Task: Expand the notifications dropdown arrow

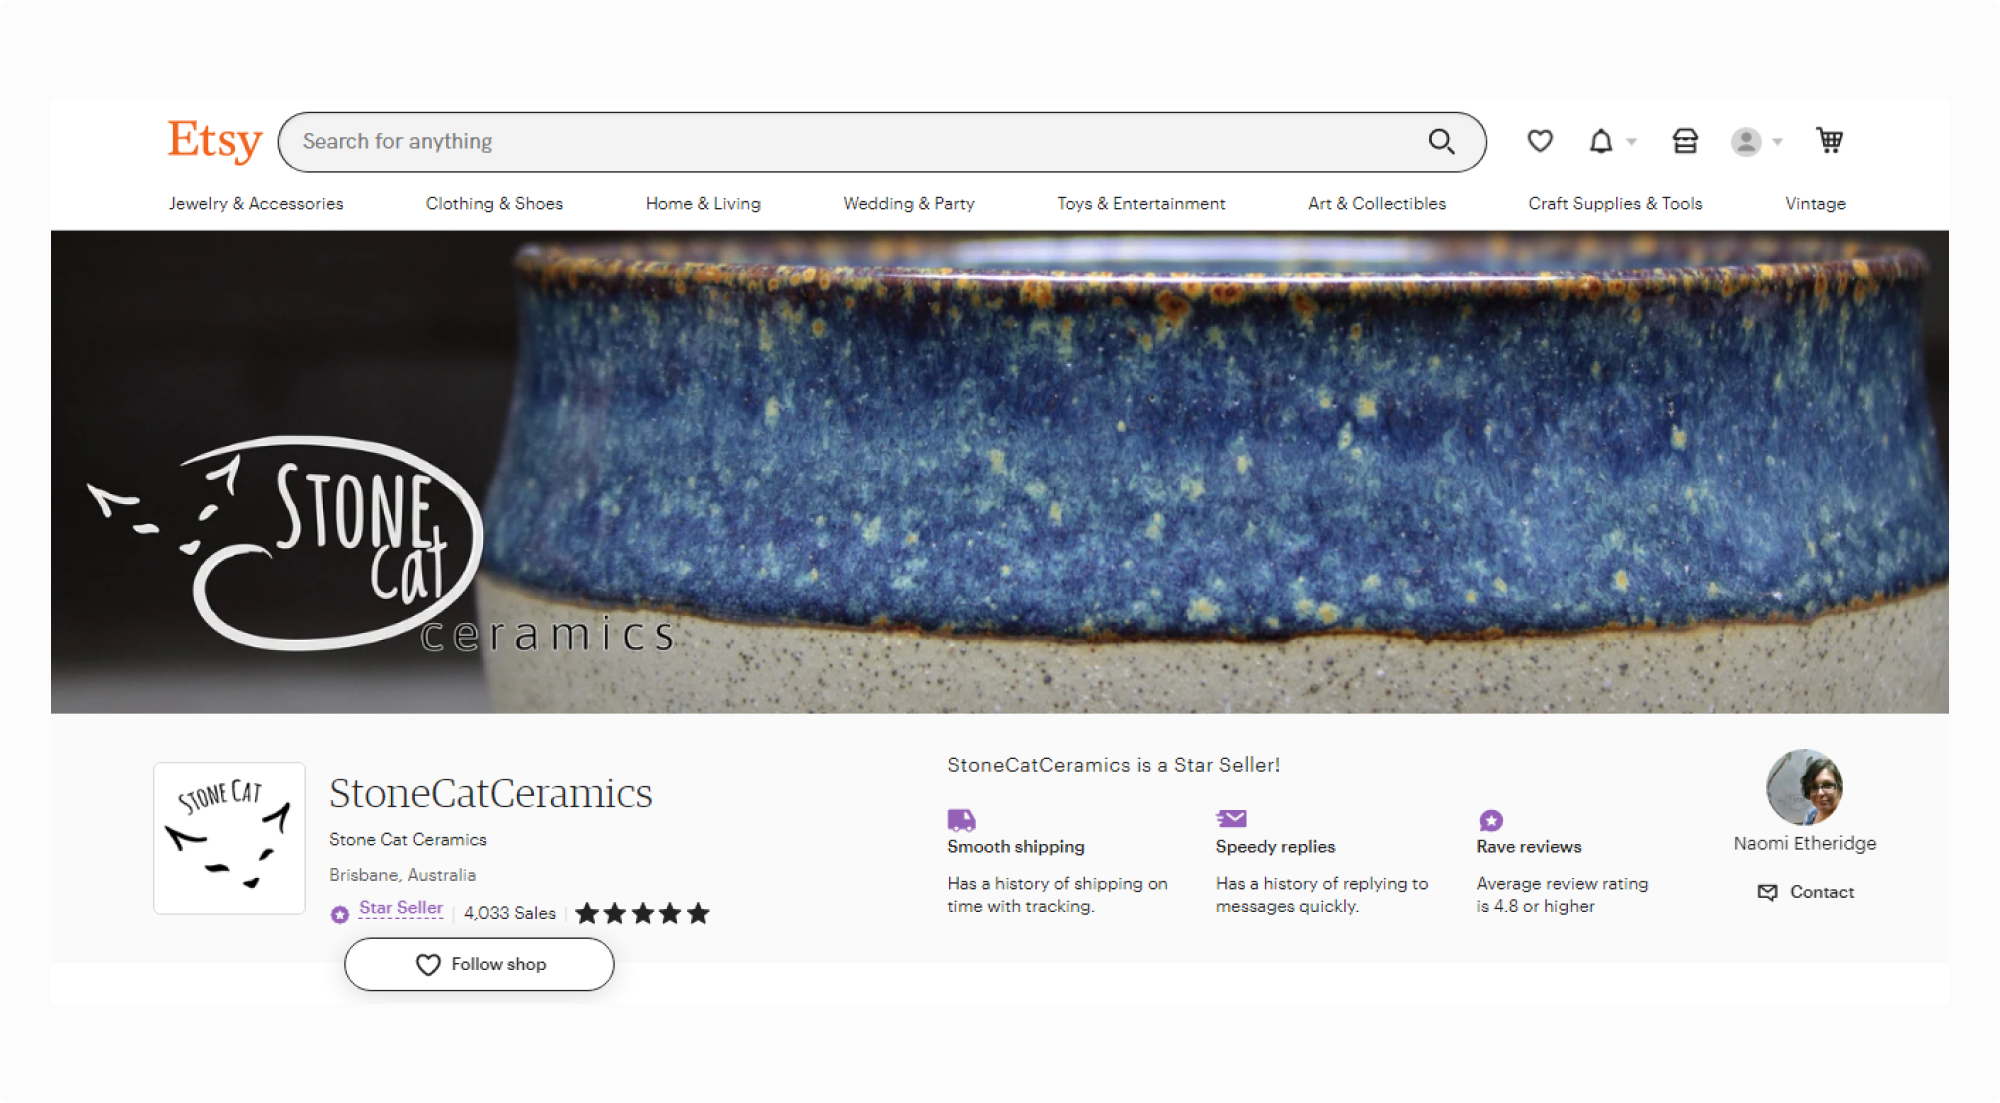Action: coord(1632,142)
